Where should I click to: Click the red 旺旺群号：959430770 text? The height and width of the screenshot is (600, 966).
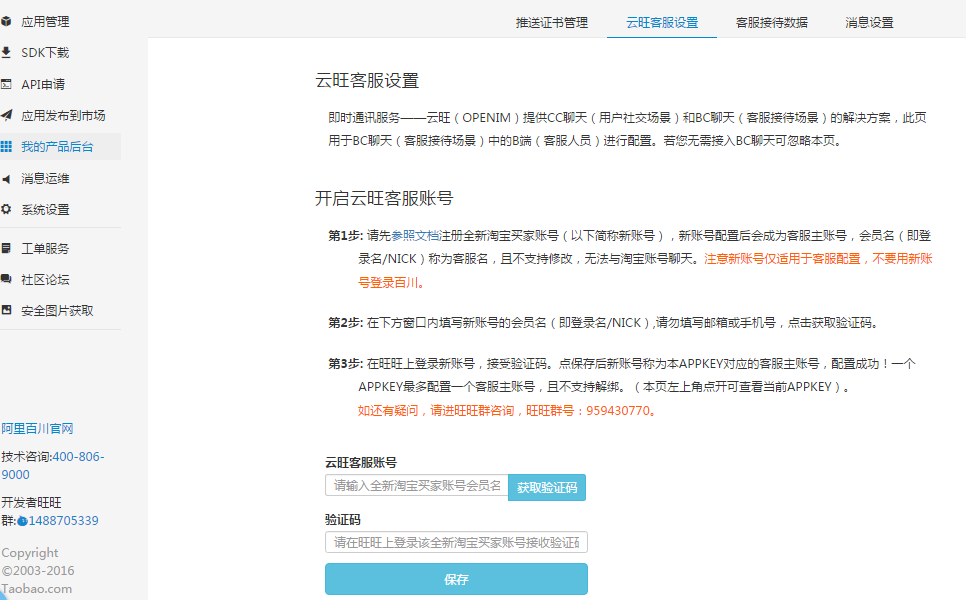592,411
